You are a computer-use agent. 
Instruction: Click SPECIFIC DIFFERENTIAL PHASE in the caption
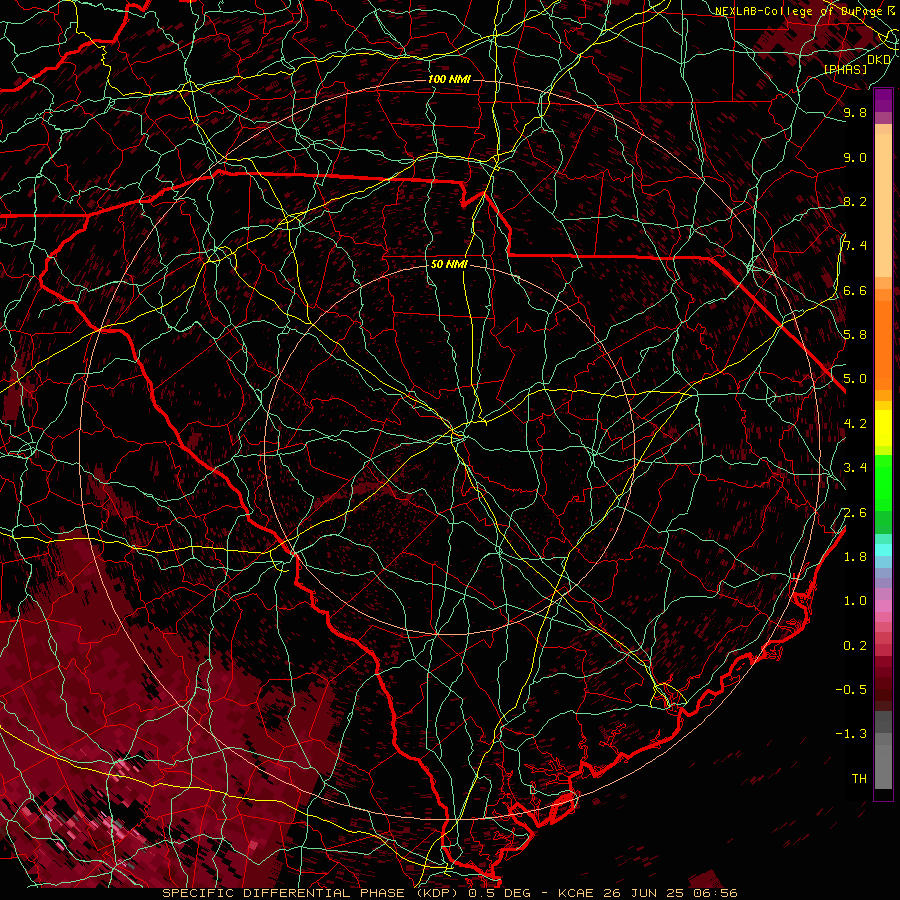[285, 893]
